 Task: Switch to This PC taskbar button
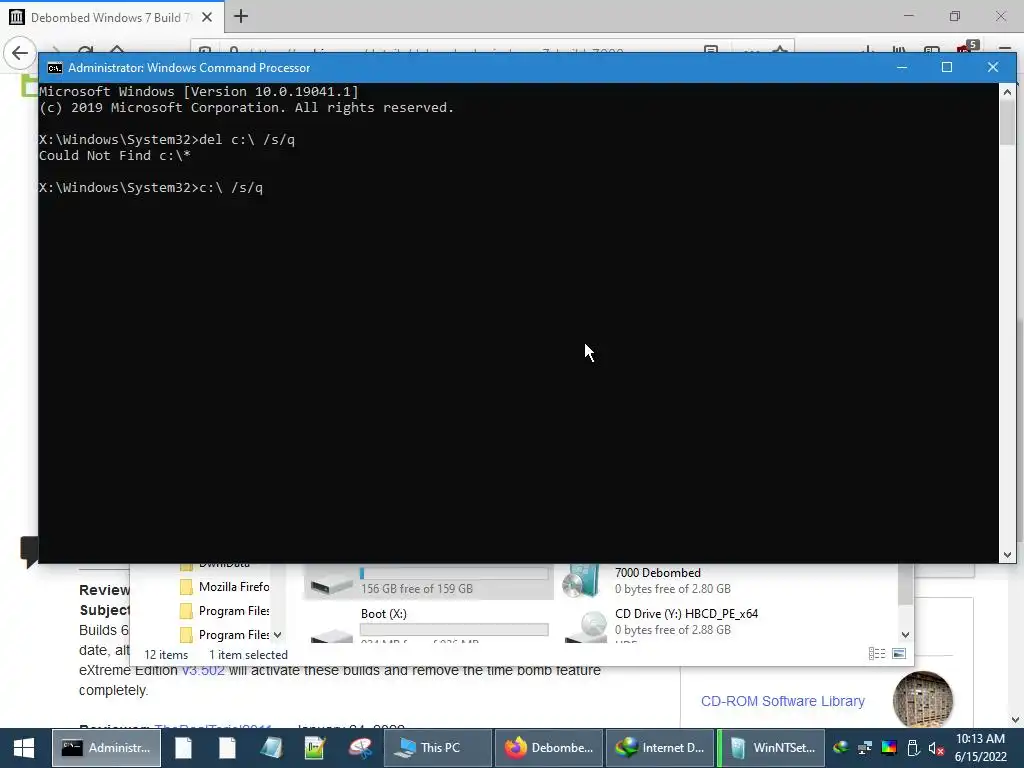tap(437, 748)
